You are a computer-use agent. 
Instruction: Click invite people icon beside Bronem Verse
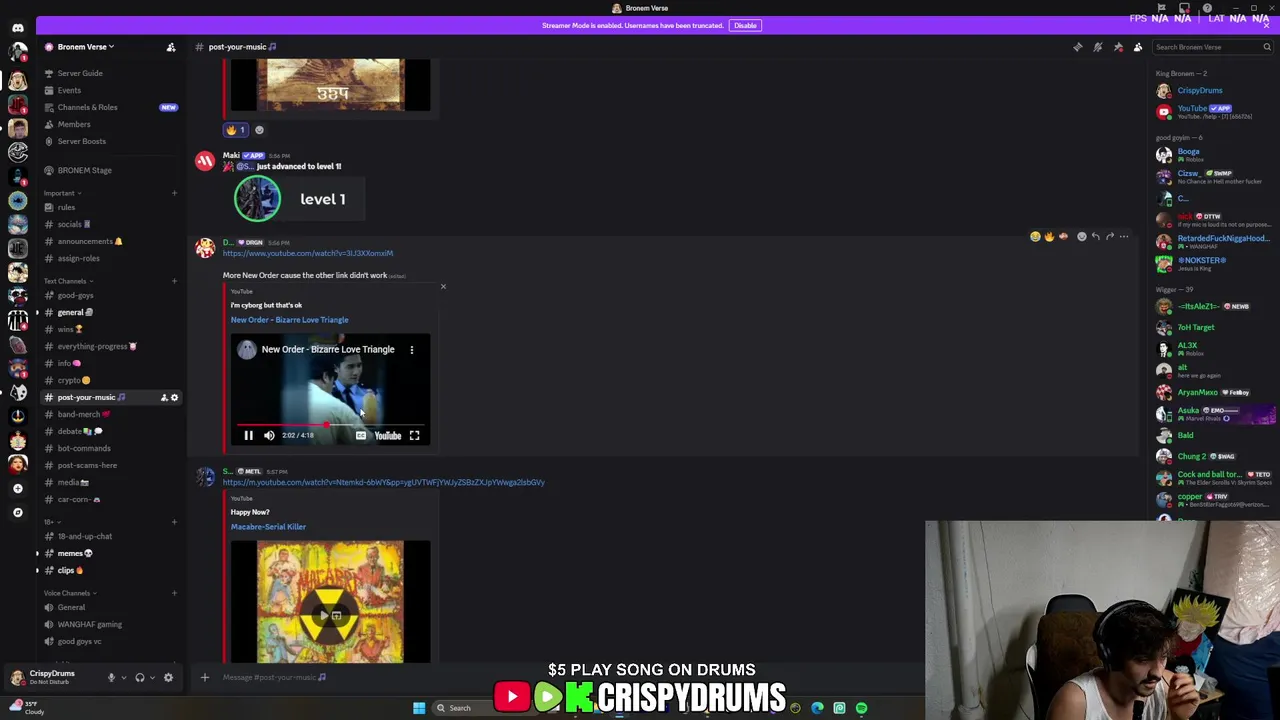pos(171,47)
